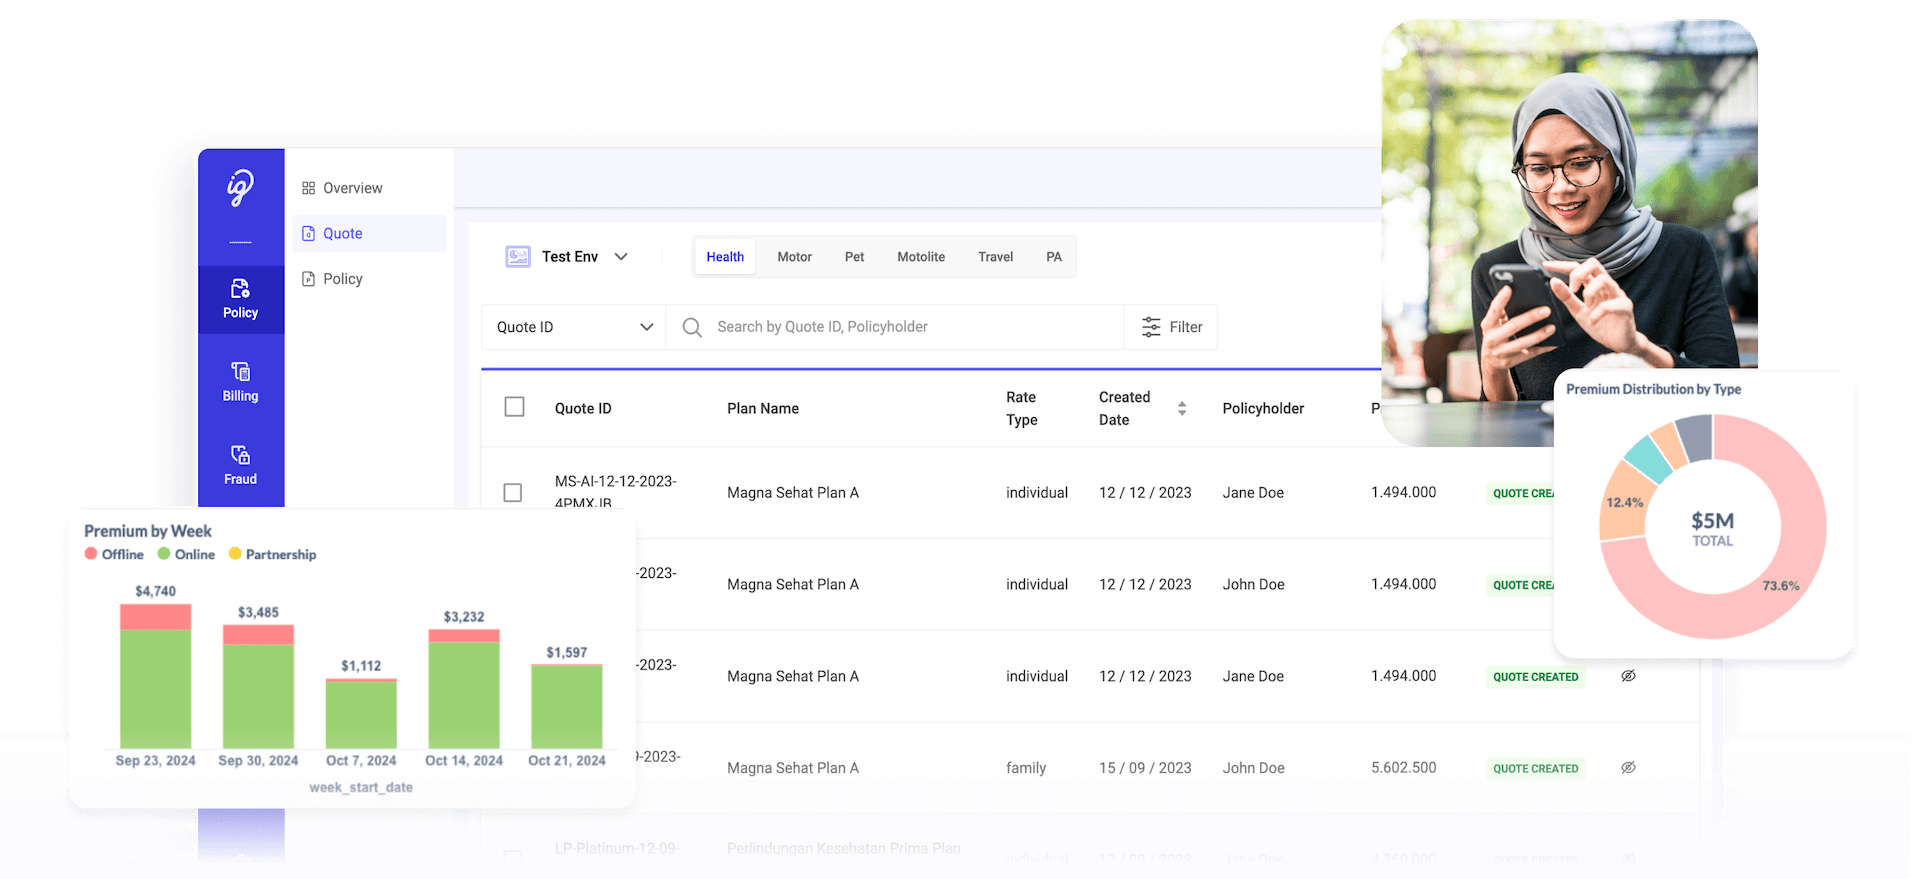The width and height of the screenshot is (1920, 879).
Task: Click the woman photo thumbnail
Action: 1569,232
